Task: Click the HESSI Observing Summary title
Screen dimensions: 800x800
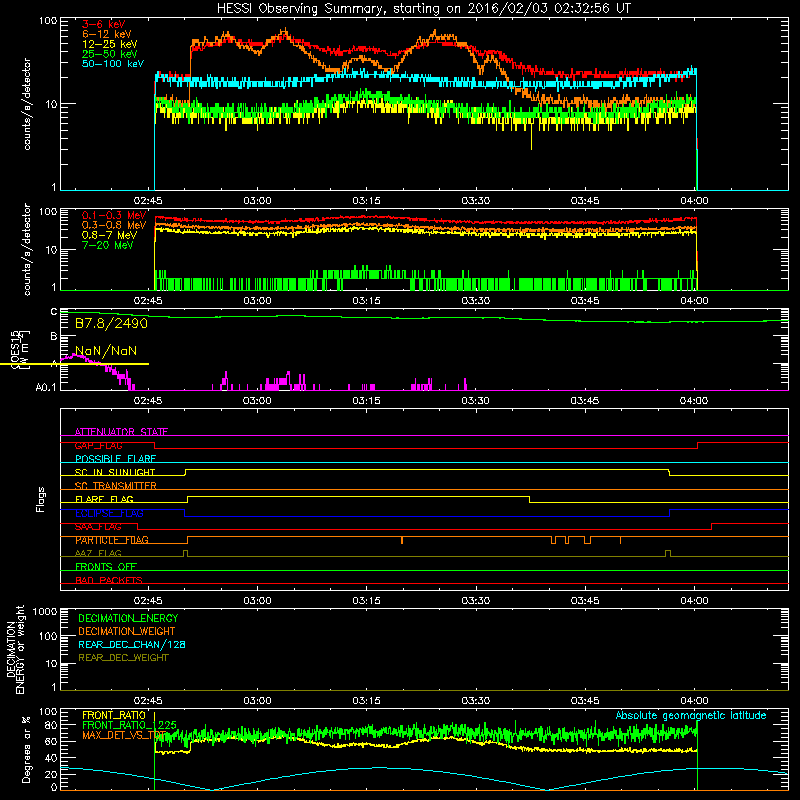Action: tap(423, 9)
